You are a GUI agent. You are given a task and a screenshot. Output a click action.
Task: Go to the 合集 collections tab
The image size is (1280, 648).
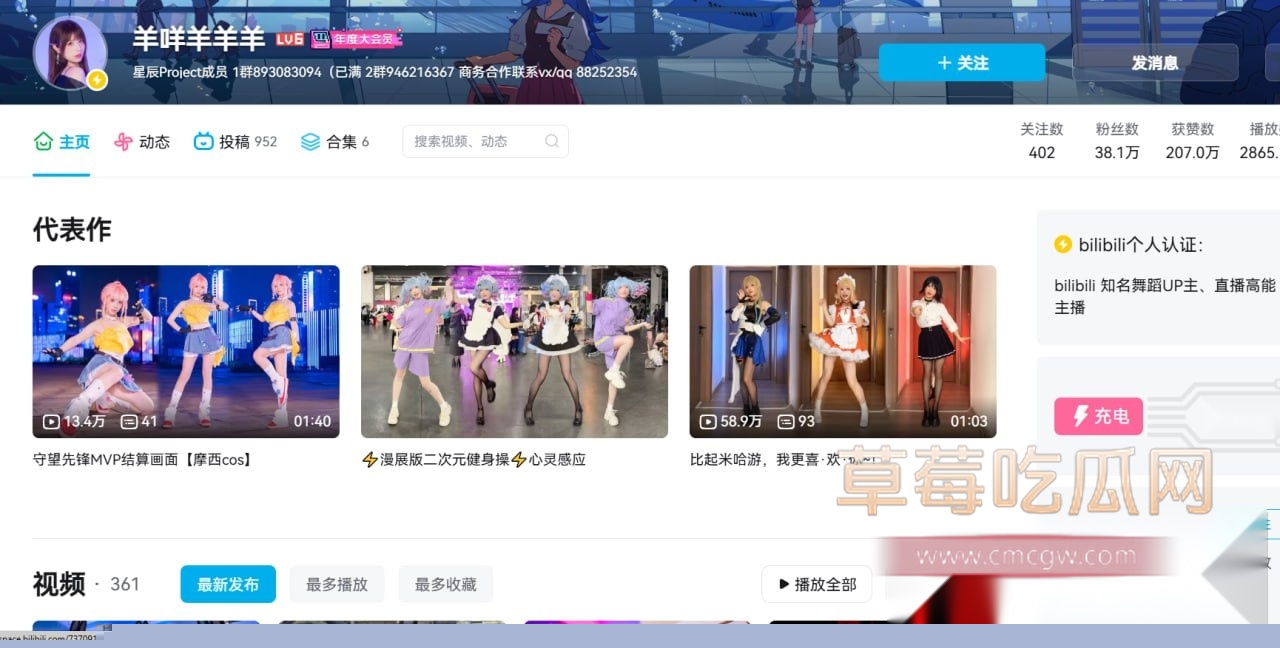point(335,142)
